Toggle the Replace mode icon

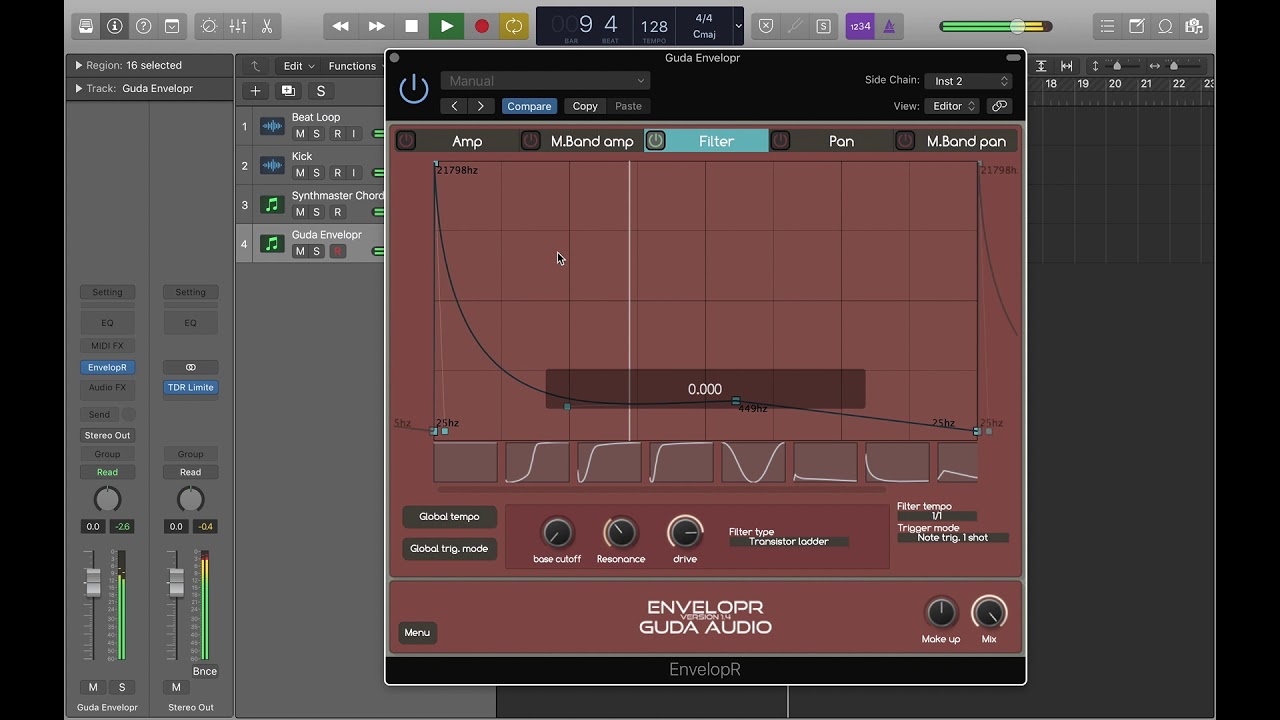pos(766,26)
